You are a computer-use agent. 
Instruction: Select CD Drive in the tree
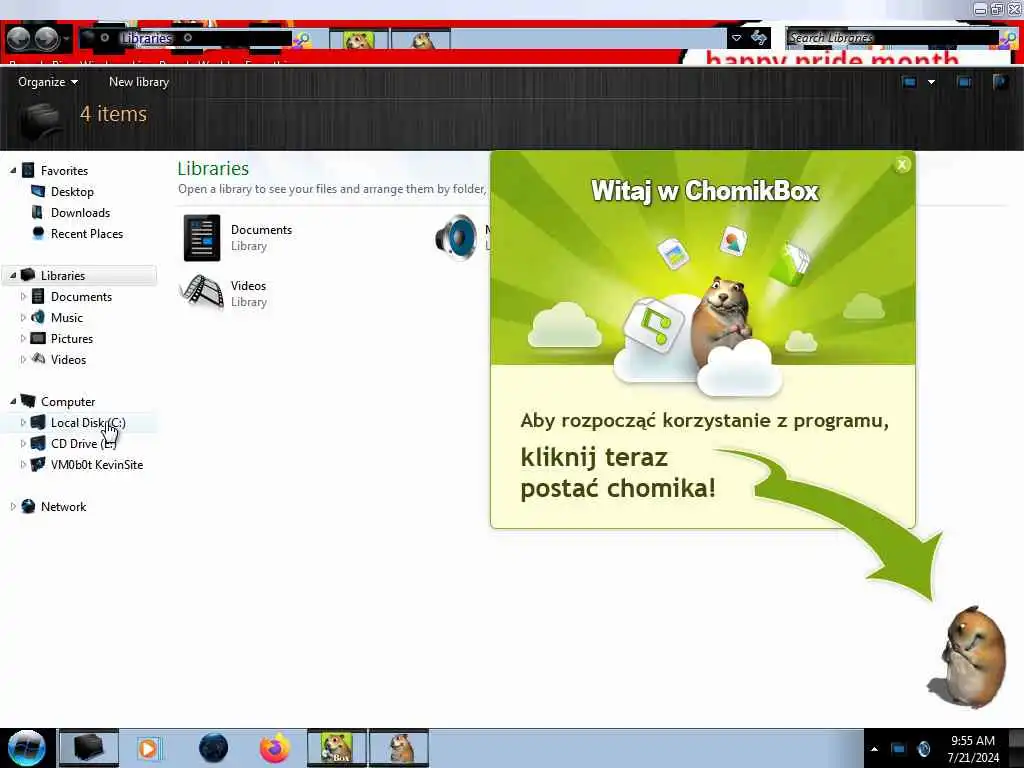click(x=83, y=443)
